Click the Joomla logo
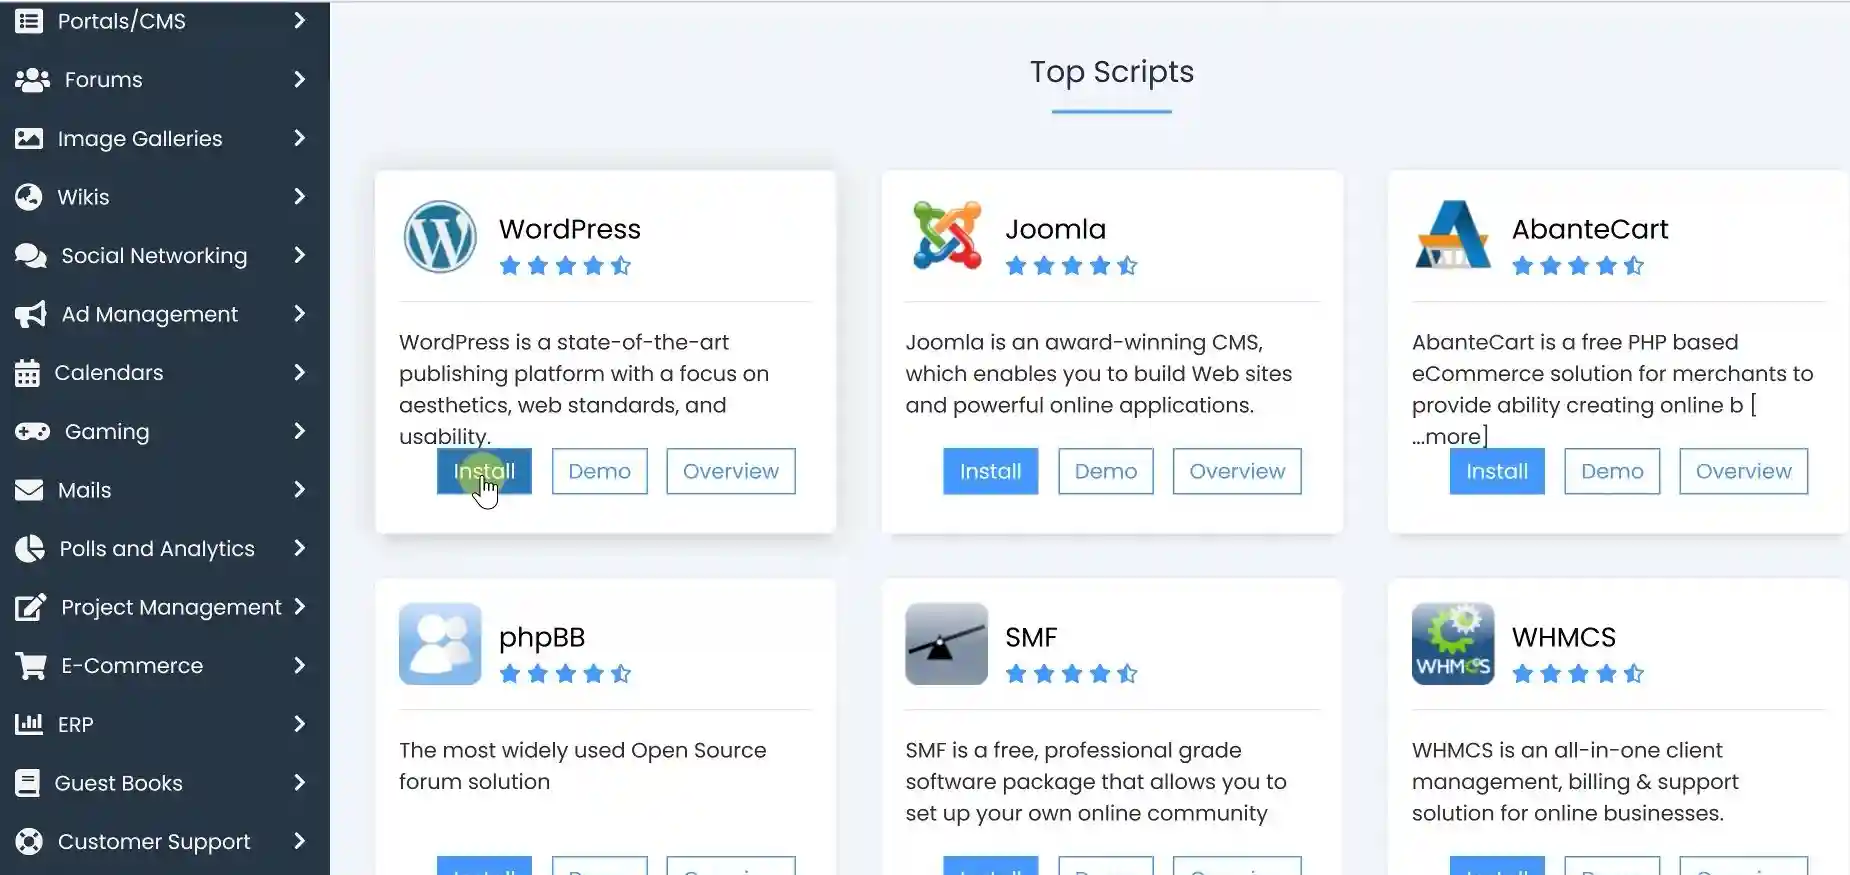 [947, 236]
